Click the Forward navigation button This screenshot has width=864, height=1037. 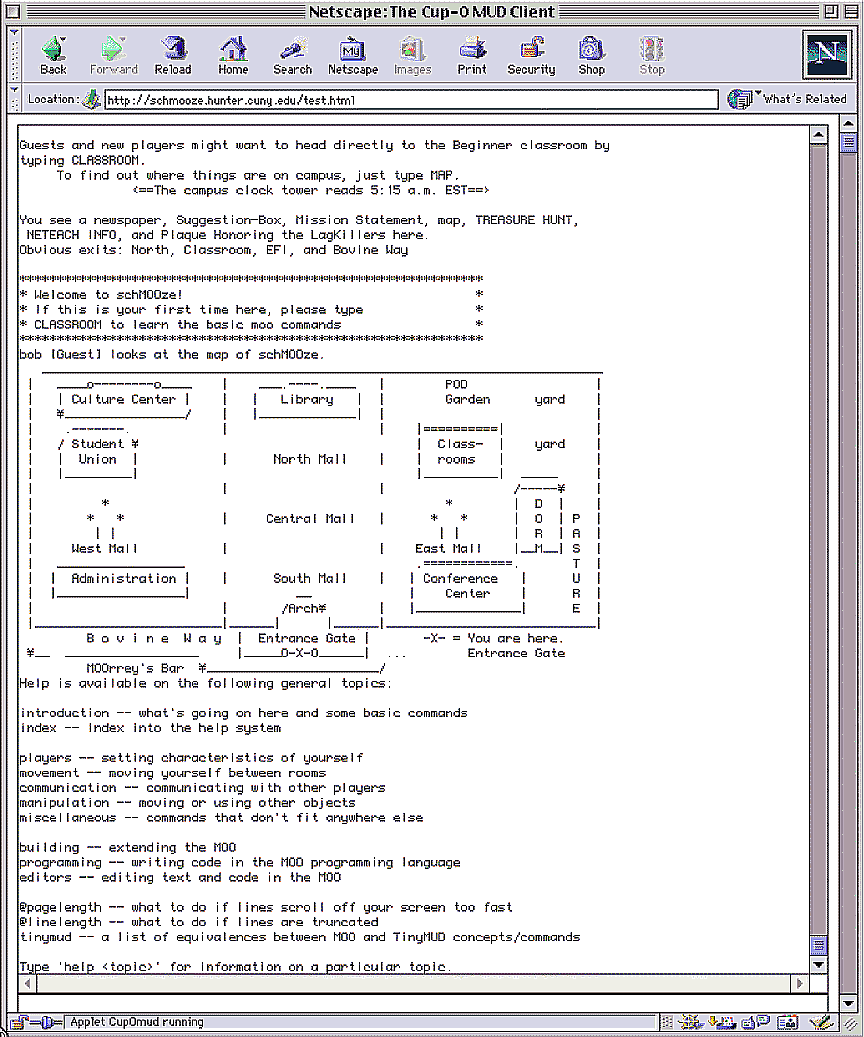113,56
